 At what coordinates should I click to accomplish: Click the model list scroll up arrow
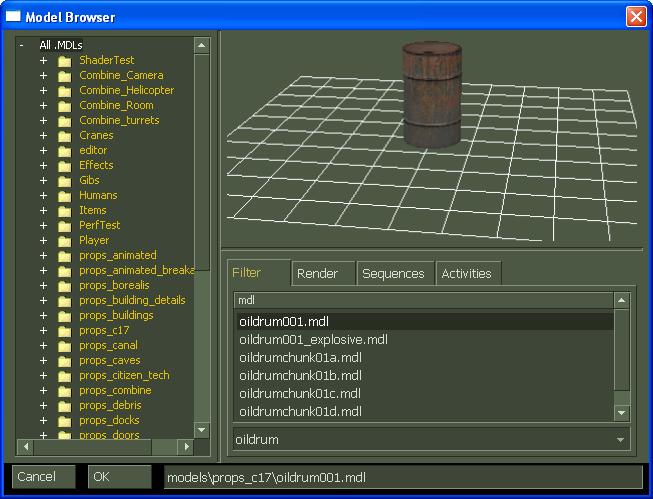tap(621, 300)
